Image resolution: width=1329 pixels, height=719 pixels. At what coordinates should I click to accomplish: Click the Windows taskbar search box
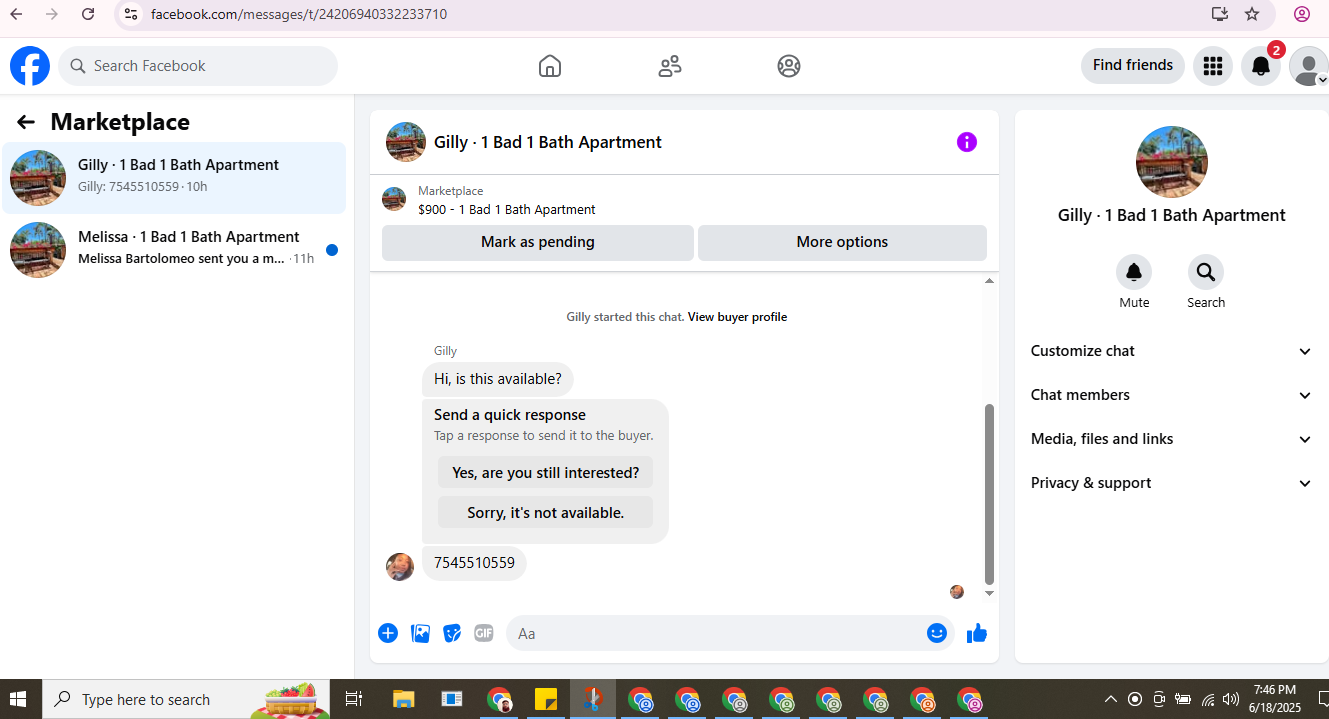coord(184,699)
